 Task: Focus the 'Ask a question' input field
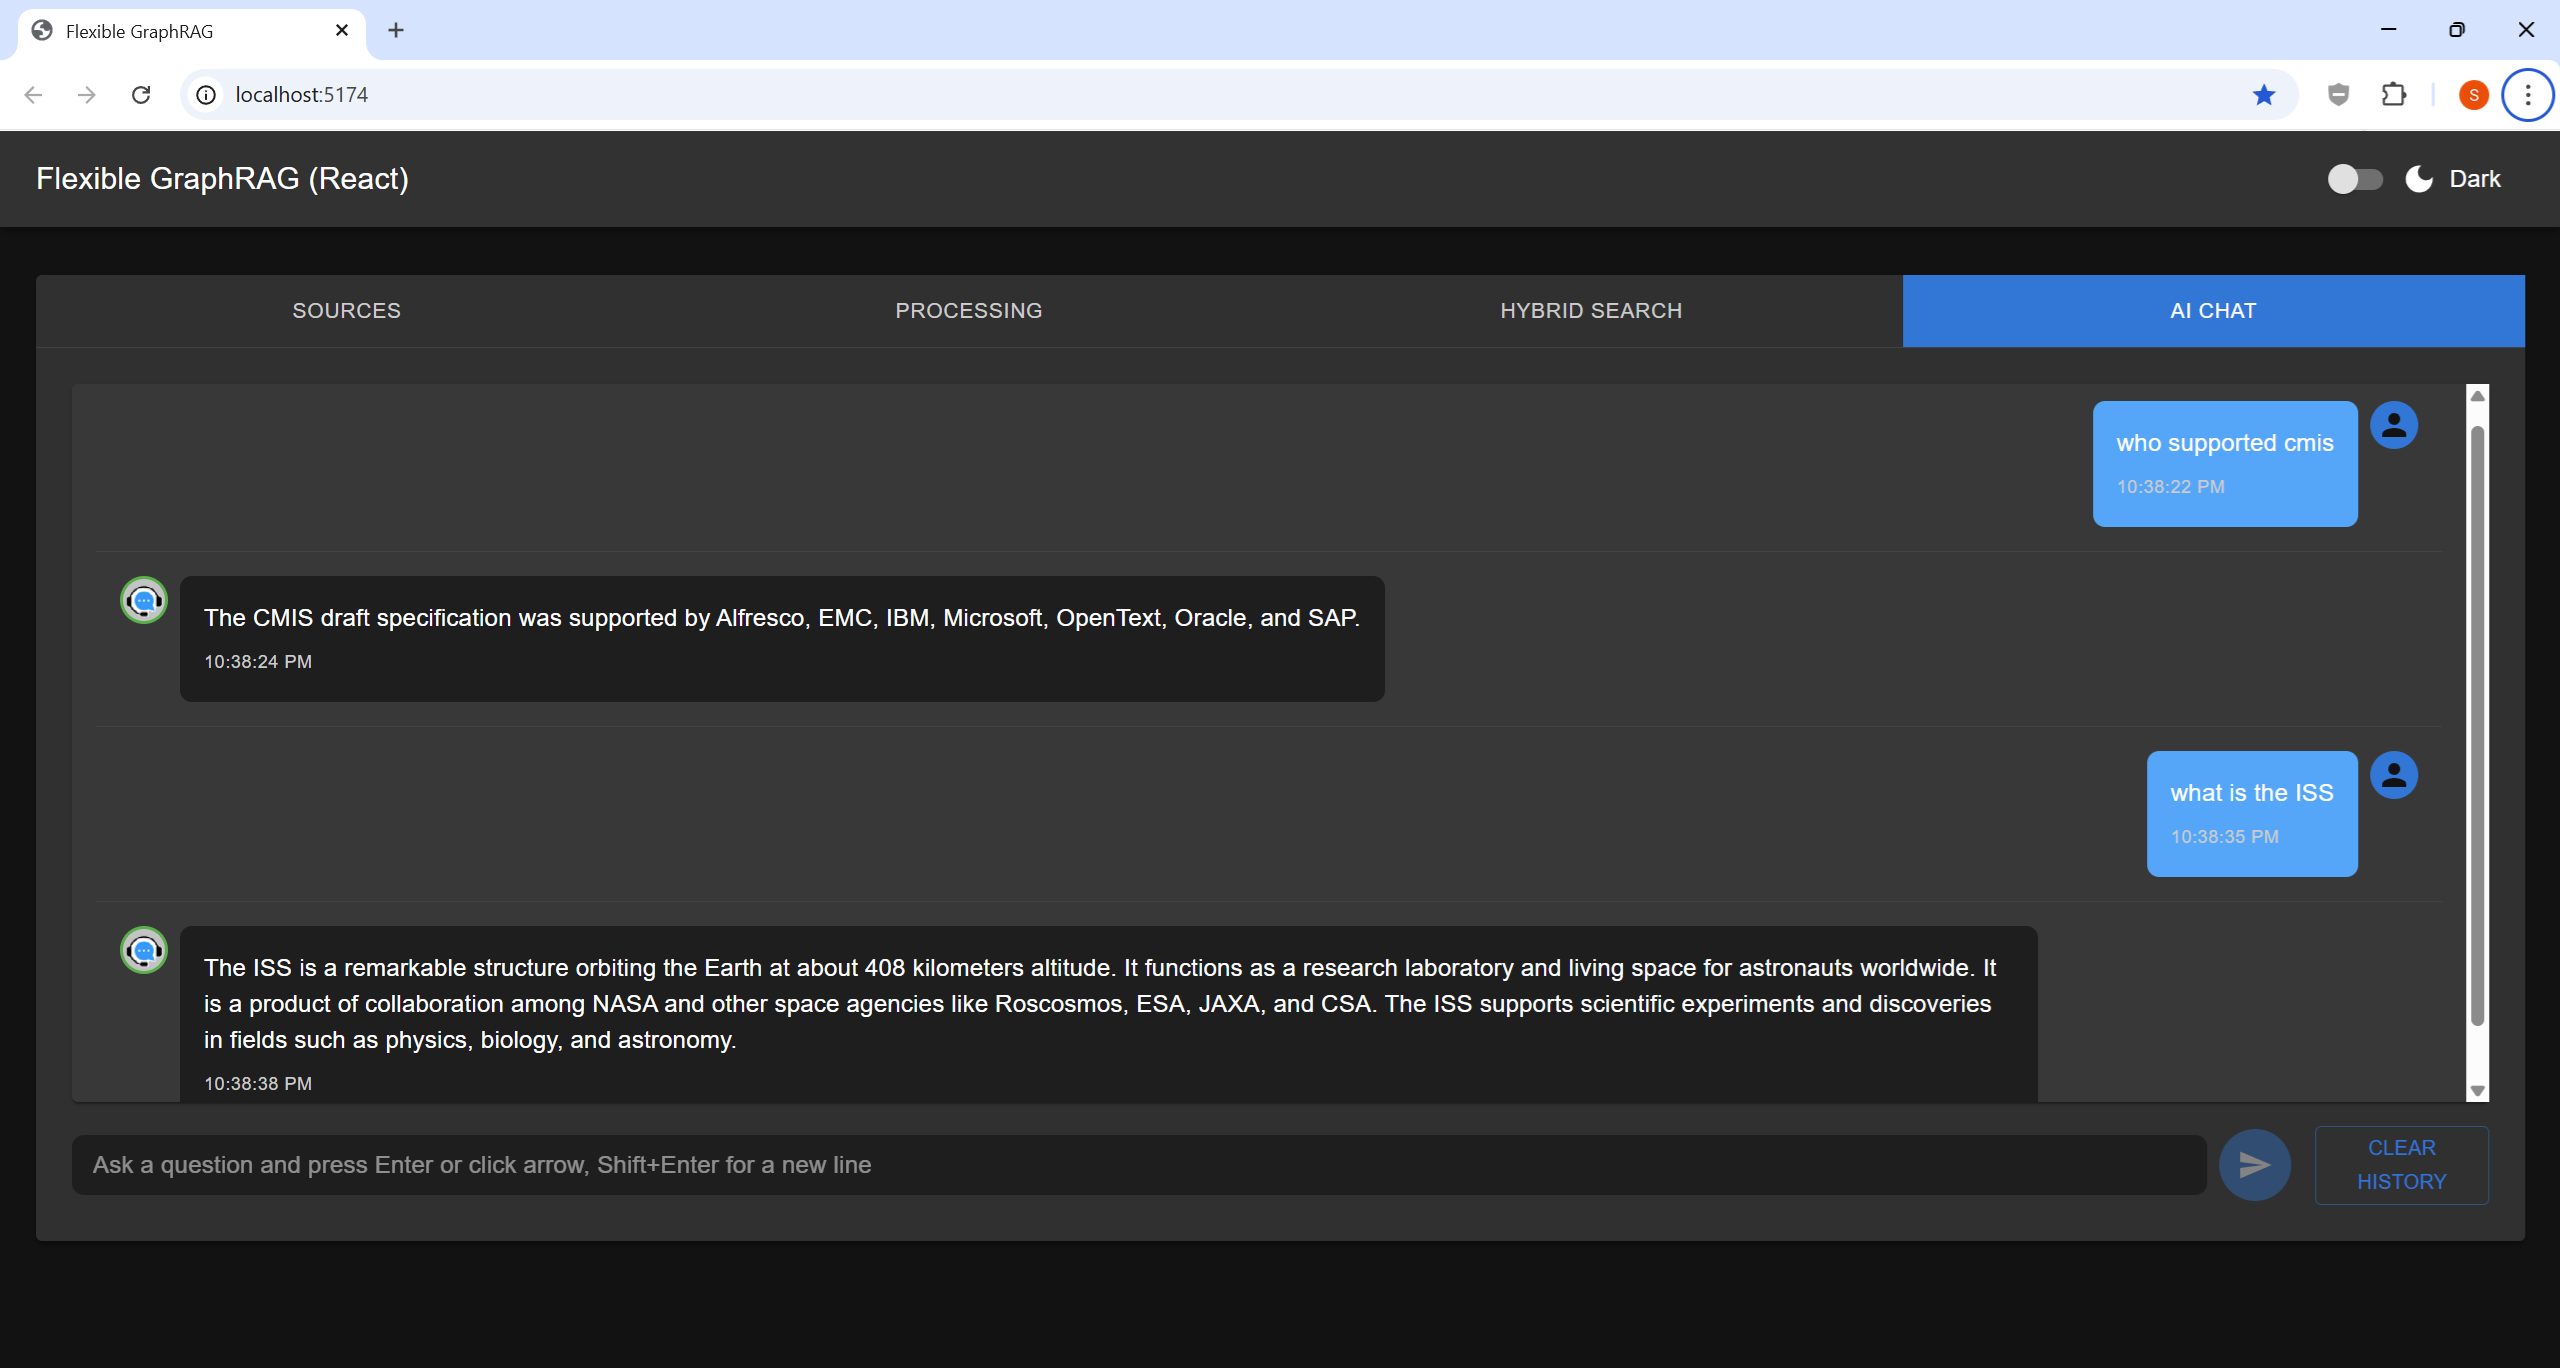point(1138,1164)
